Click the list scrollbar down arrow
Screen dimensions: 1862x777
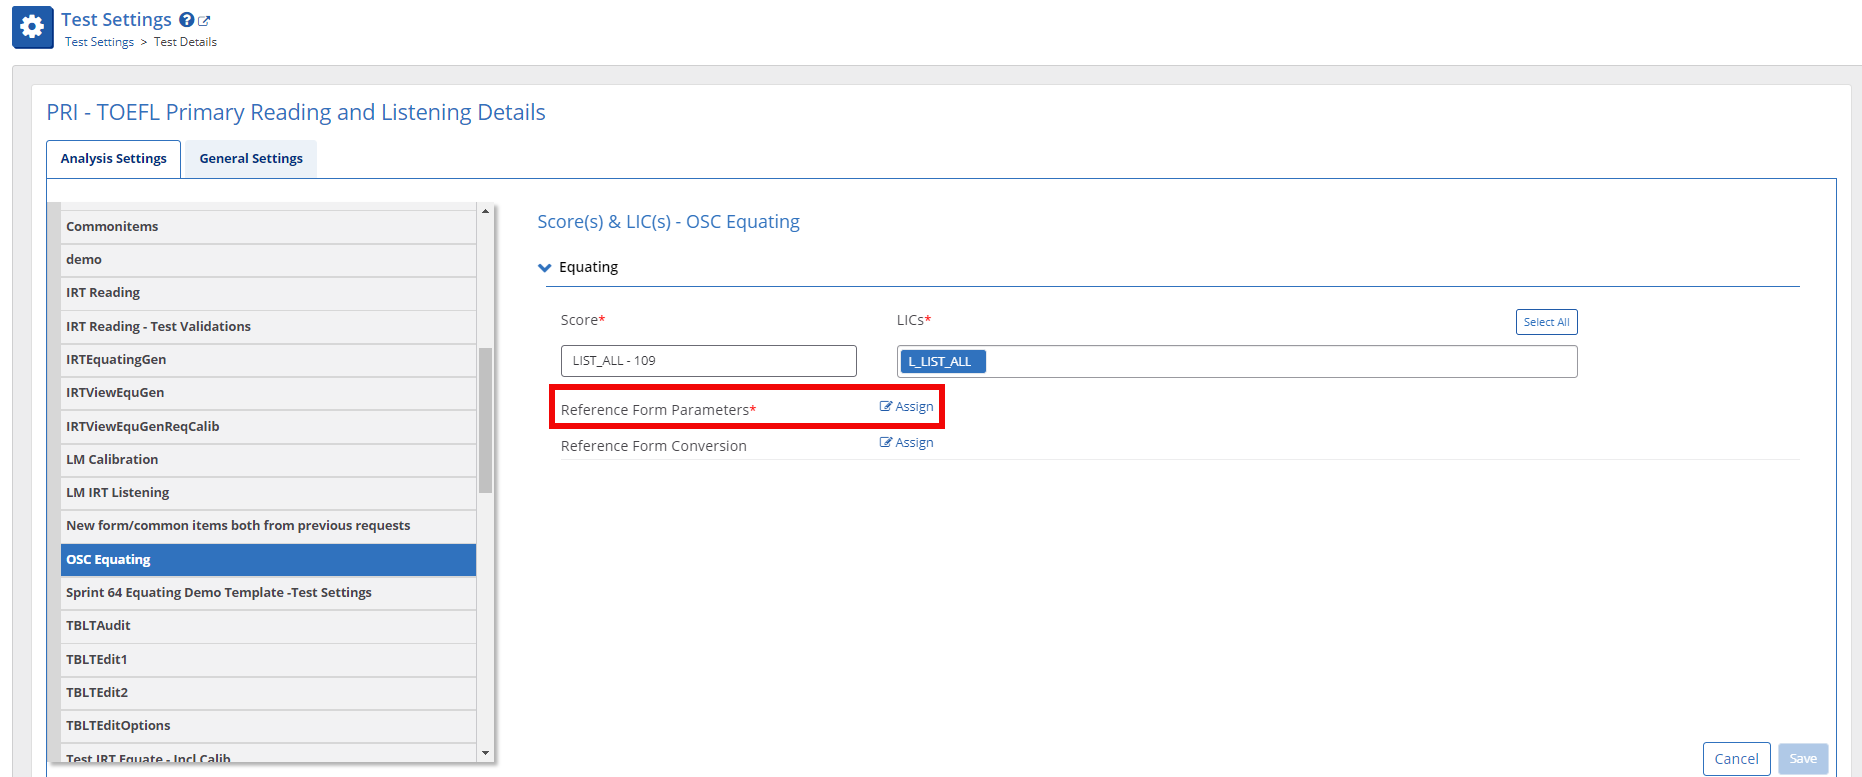tap(485, 753)
